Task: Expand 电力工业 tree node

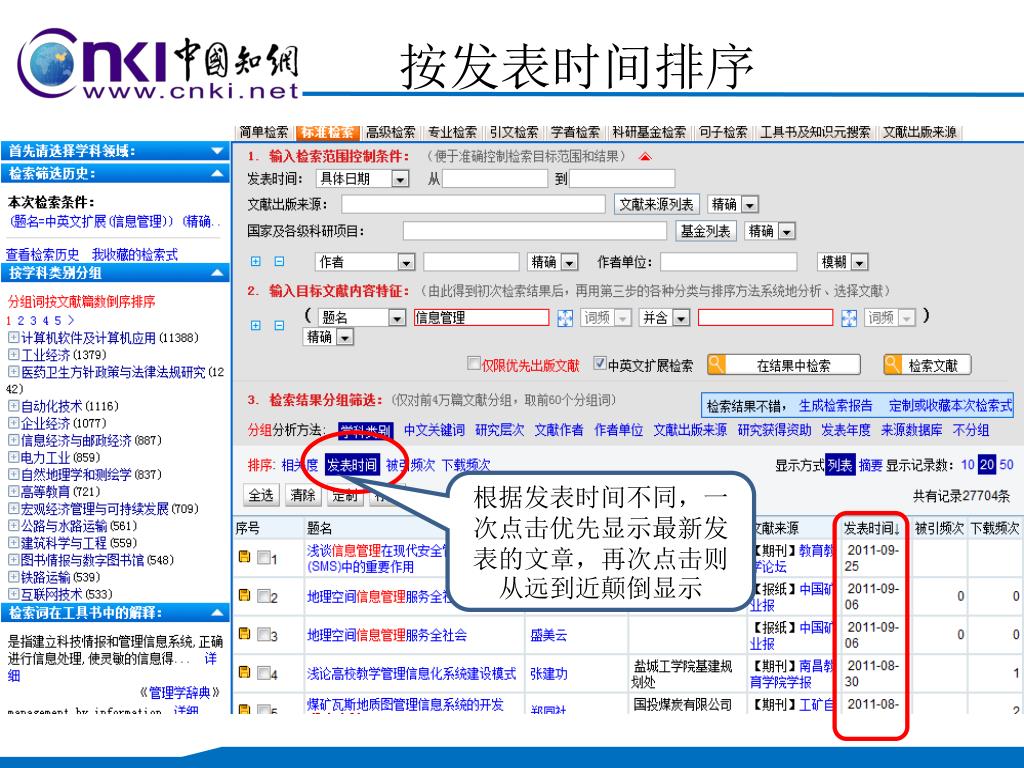Action: pyautogui.click(x=13, y=457)
